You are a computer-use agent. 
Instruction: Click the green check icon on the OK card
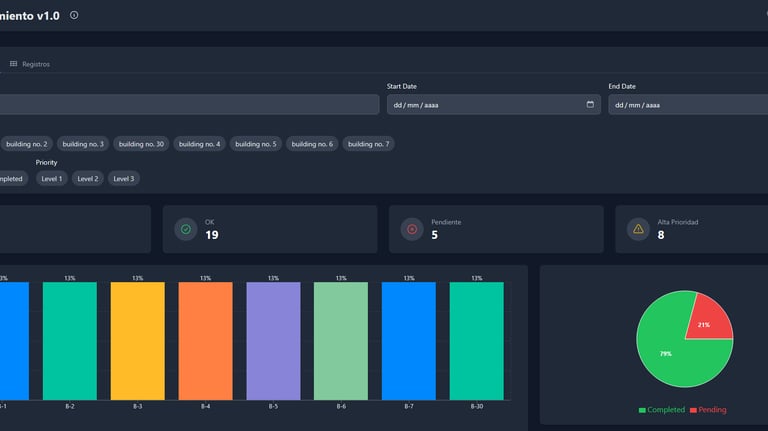point(186,229)
